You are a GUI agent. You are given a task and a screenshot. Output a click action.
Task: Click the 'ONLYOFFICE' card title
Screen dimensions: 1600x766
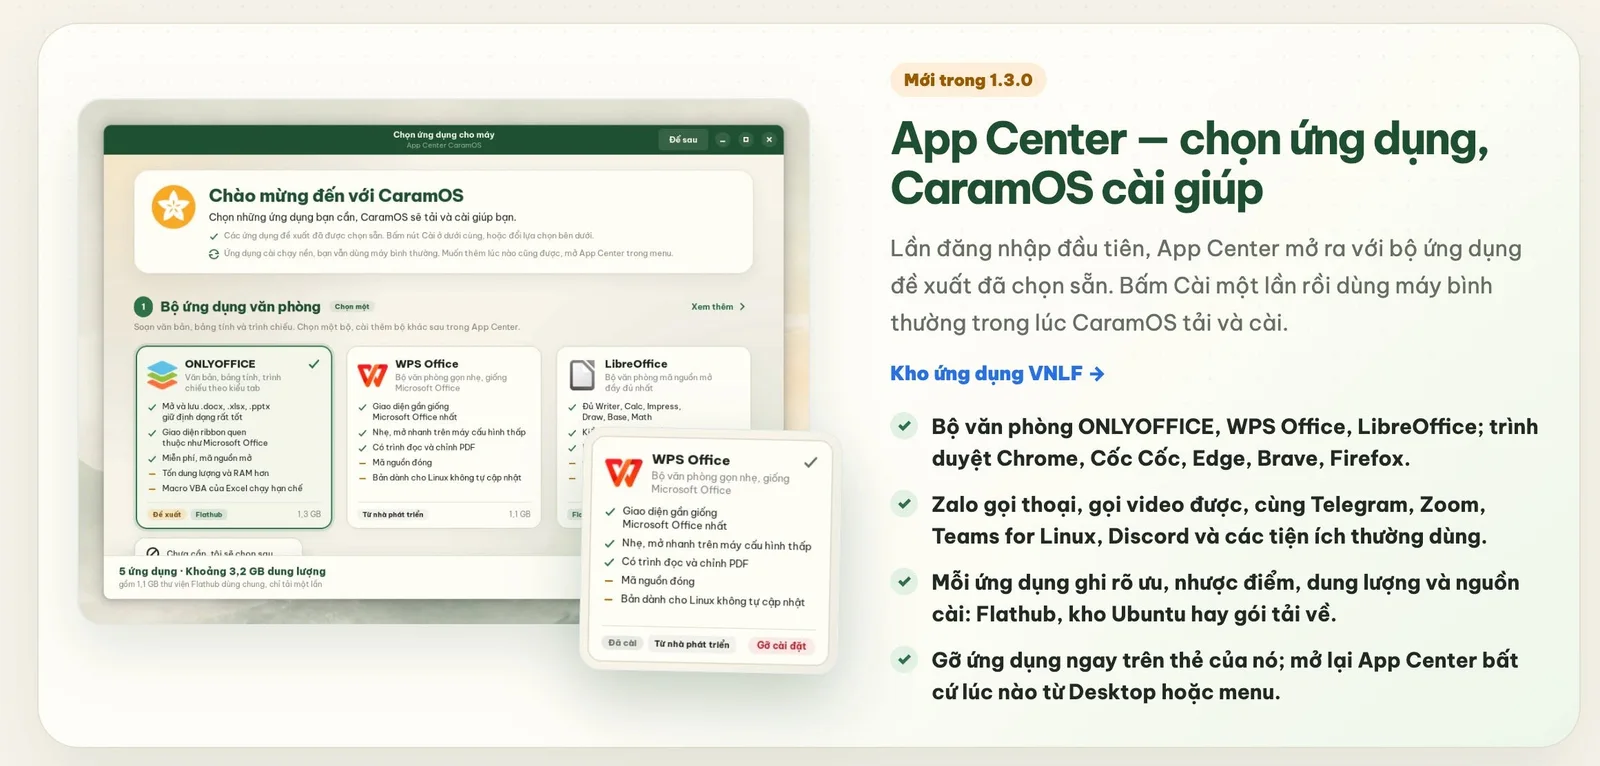220,364
